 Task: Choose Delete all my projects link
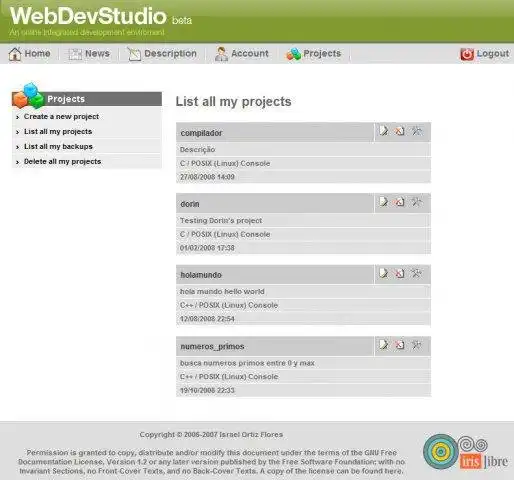click(x=62, y=161)
